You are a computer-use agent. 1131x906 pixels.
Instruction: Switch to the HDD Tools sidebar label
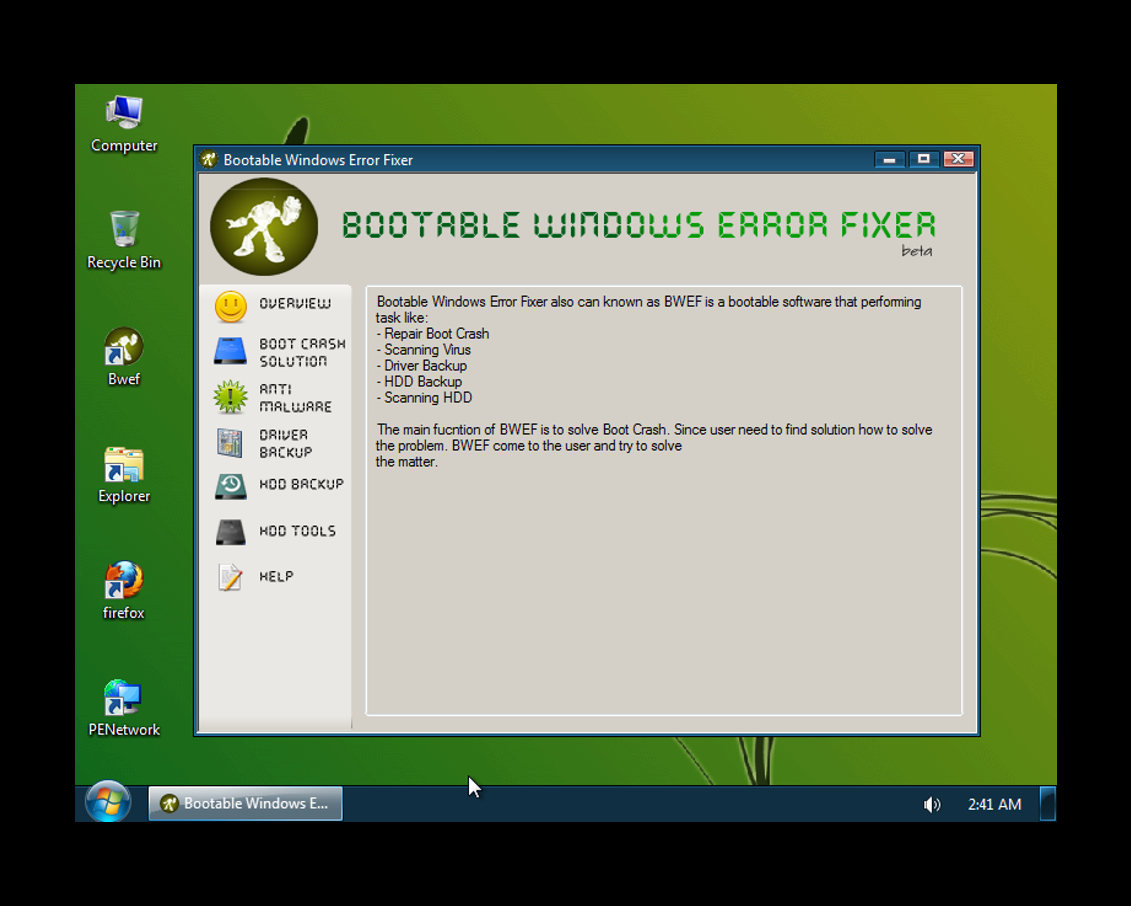pyautogui.click(x=297, y=531)
